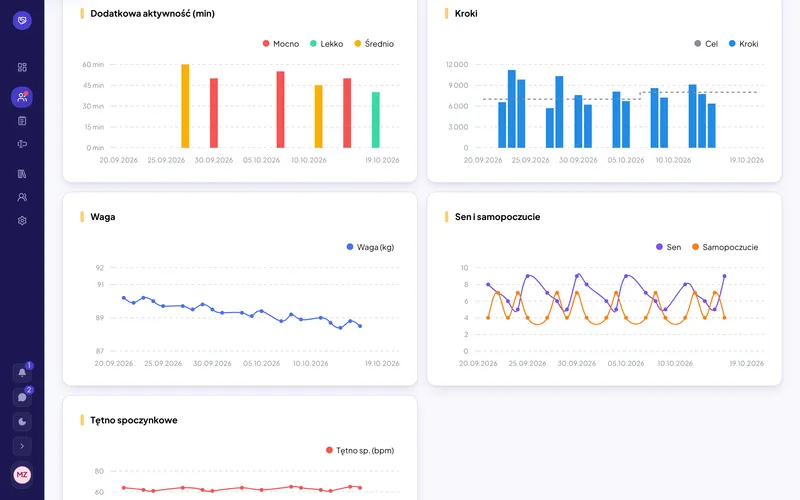This screenshot has height=500, width=800.
Task: Open the library books sidebar icon
Action: tap(22, 174)
